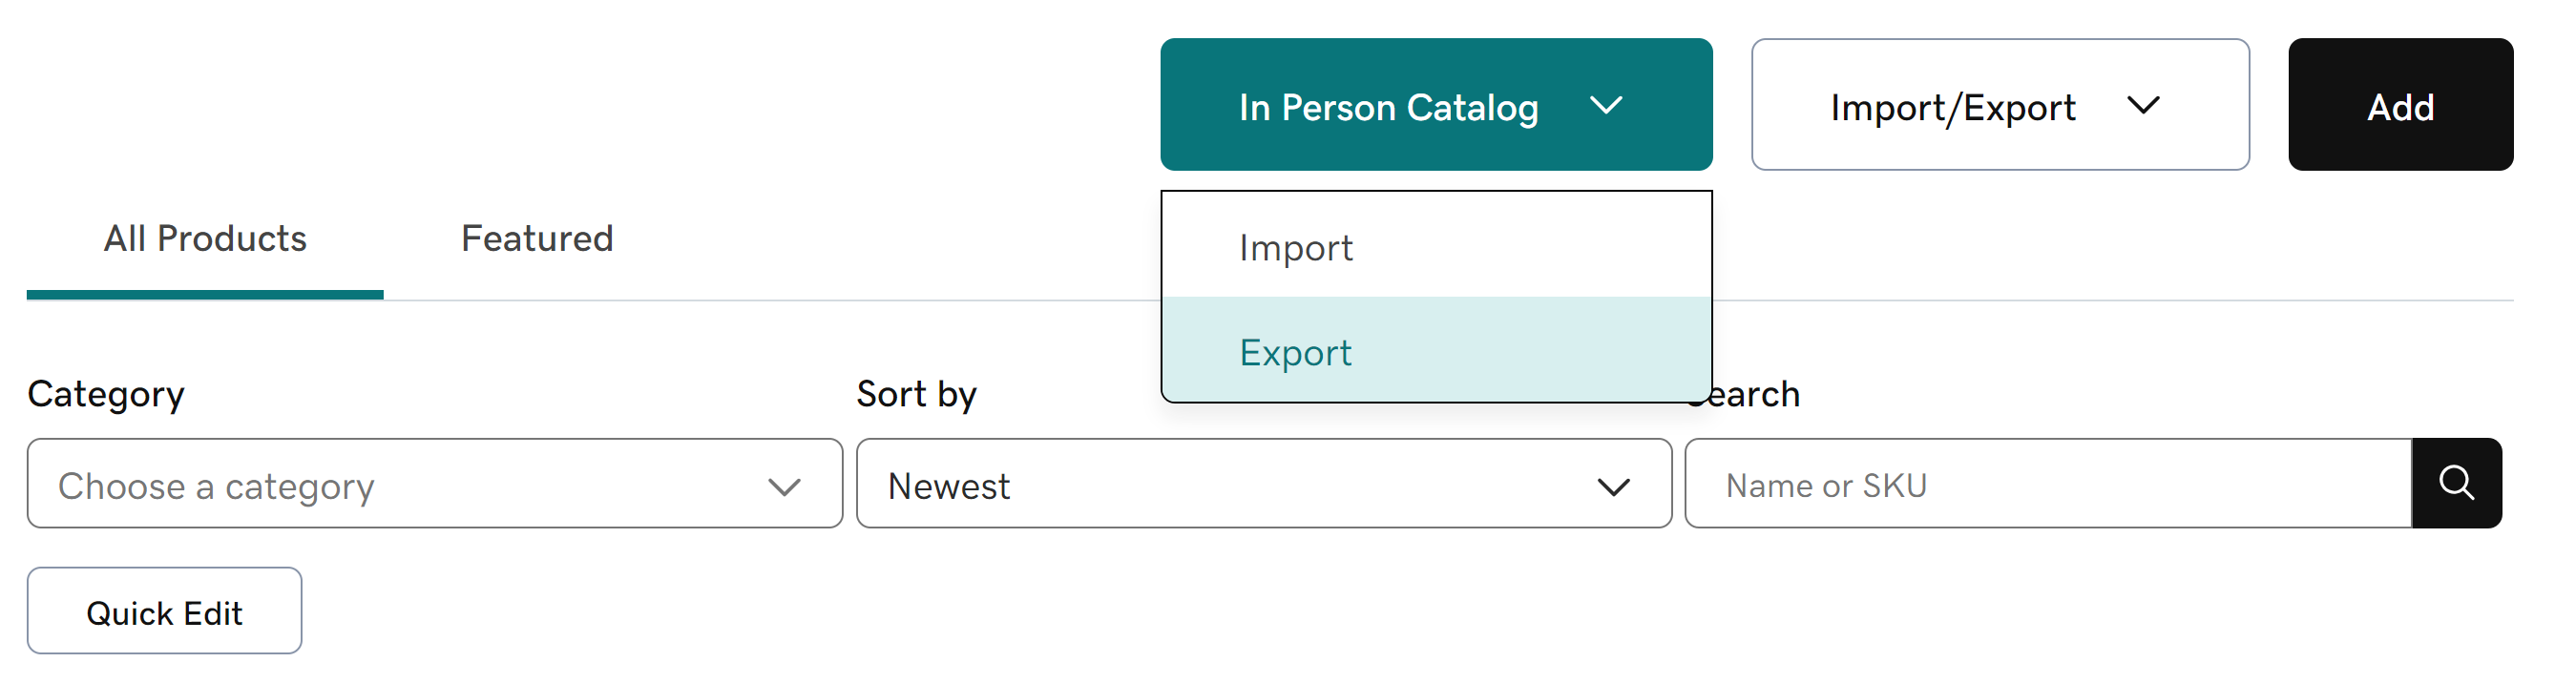Click the Category field label
This screenshot has width=2576, height=683.
[x=106, y=394]
